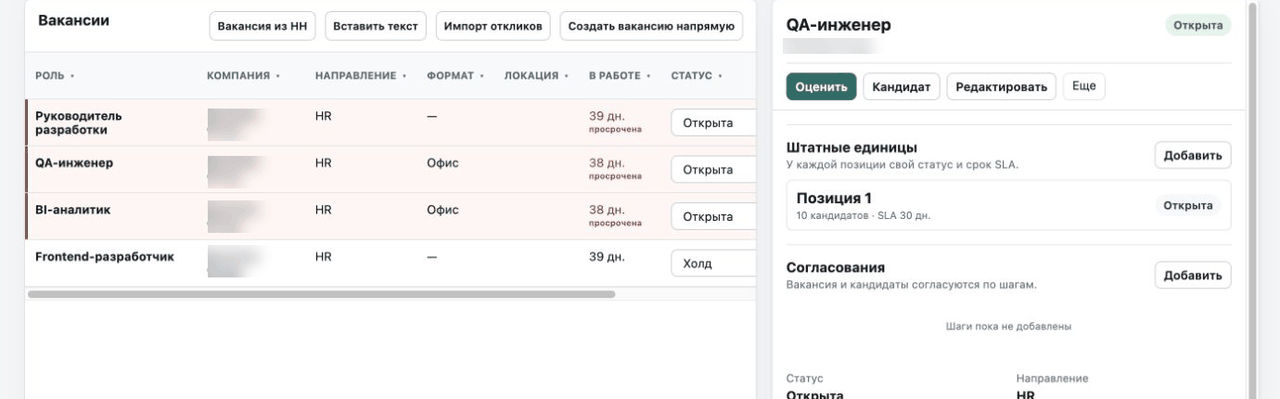Click the Открыта badge beside QA-инженер title

click(1198, 26)
